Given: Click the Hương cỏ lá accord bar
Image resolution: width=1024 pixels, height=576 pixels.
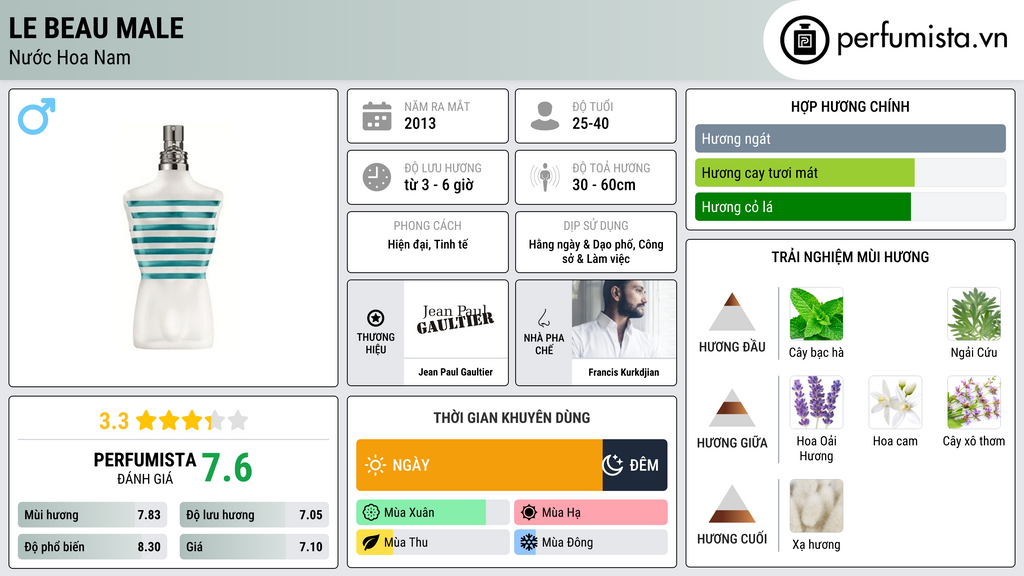Looking at the screenshot, I should (850, 206).
